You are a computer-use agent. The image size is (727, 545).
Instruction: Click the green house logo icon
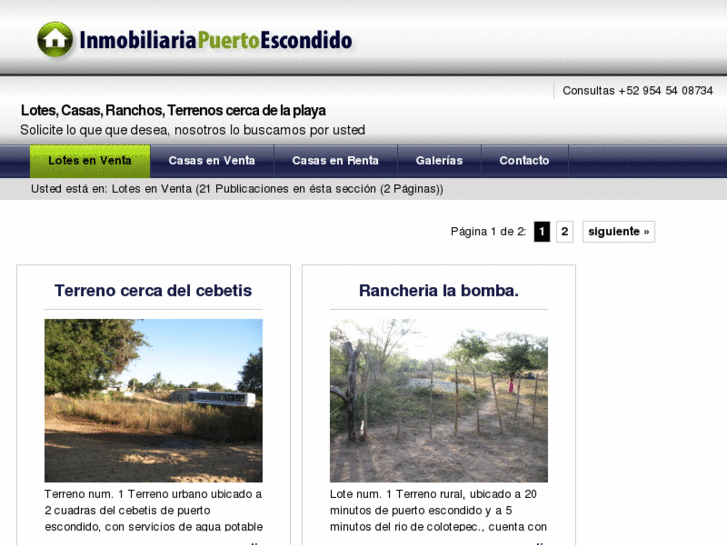55,39
